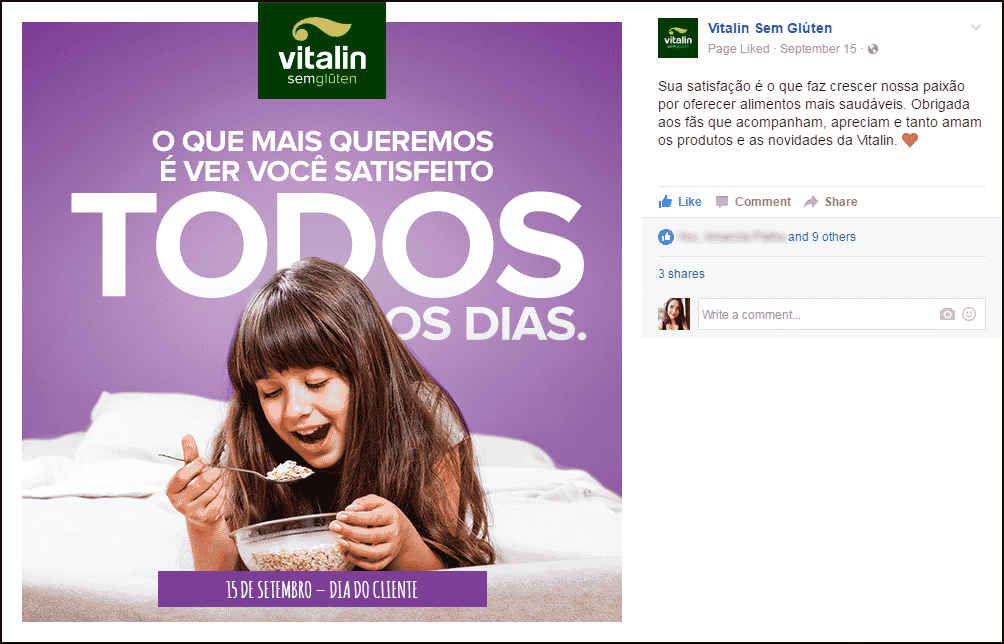
Task: Open the emoji smiley picker
Action: (969, 314)
